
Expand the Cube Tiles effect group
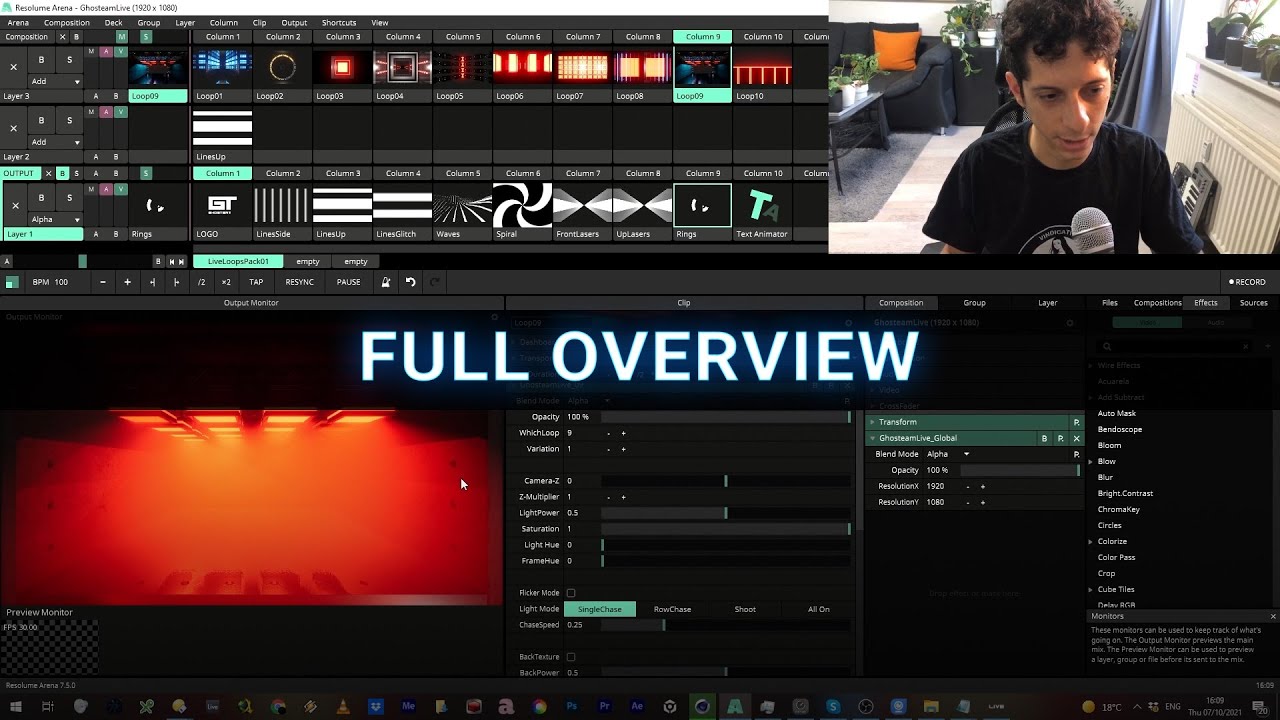1090,589
